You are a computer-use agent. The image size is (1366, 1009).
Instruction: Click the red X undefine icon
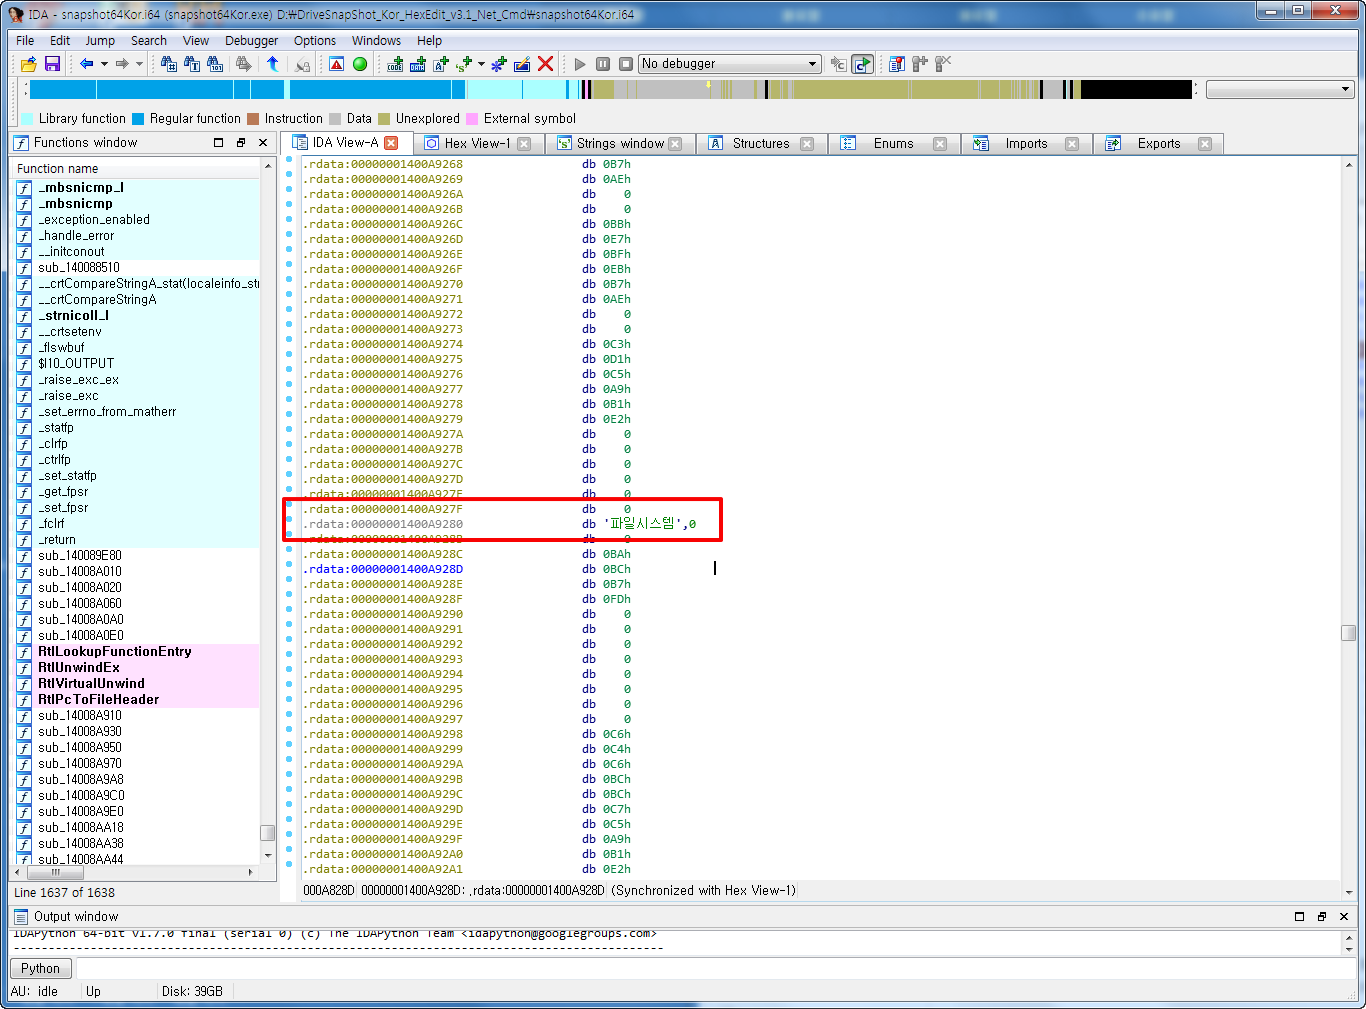click(x=546, y=64)
